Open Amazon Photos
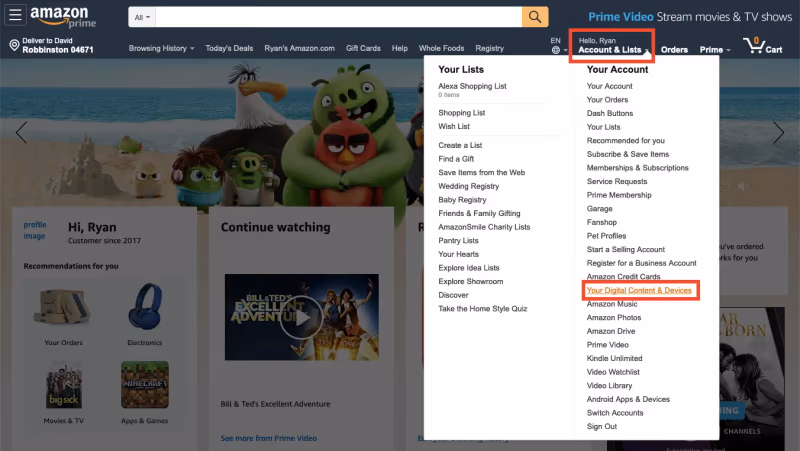 point(614,317)
